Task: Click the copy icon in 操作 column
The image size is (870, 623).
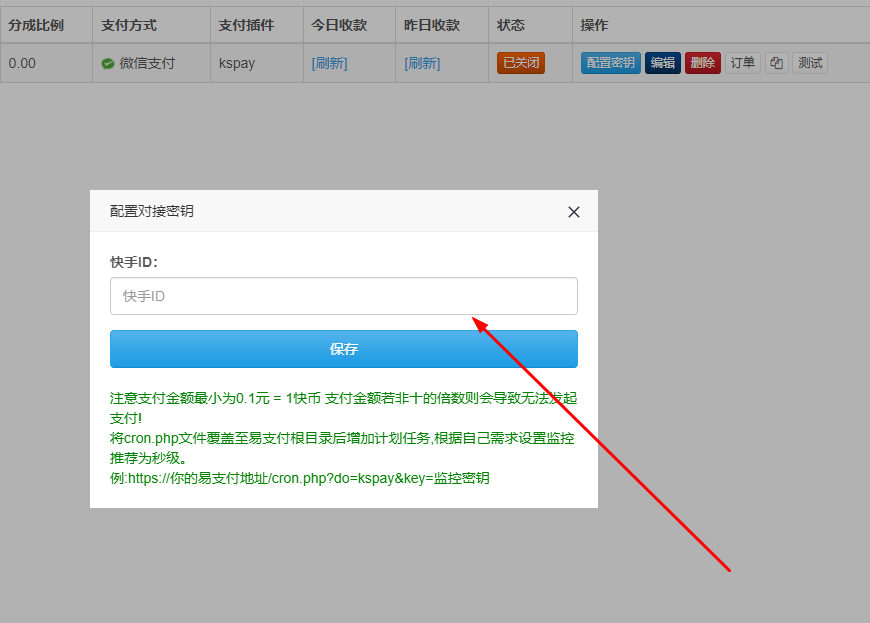Action: tap(776, 63)
